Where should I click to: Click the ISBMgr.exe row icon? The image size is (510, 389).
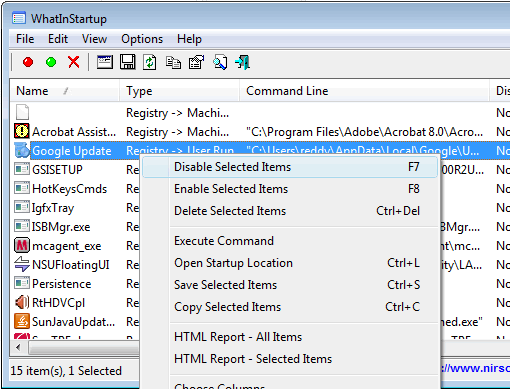pyautogui.click(x=22, y=226)
